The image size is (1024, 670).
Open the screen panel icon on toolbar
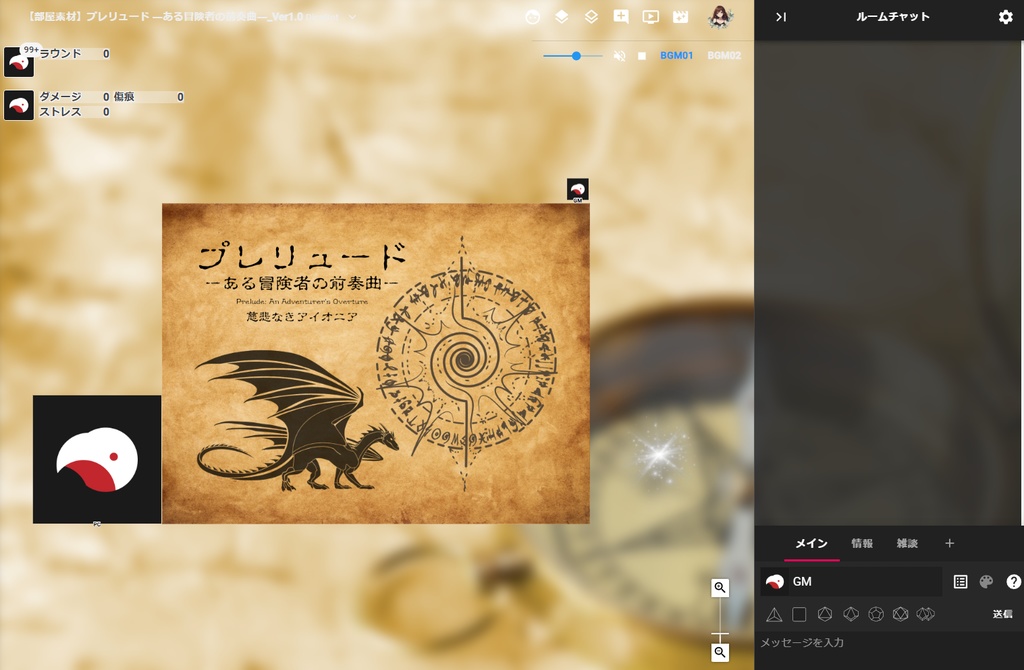(x=651, y=16)
